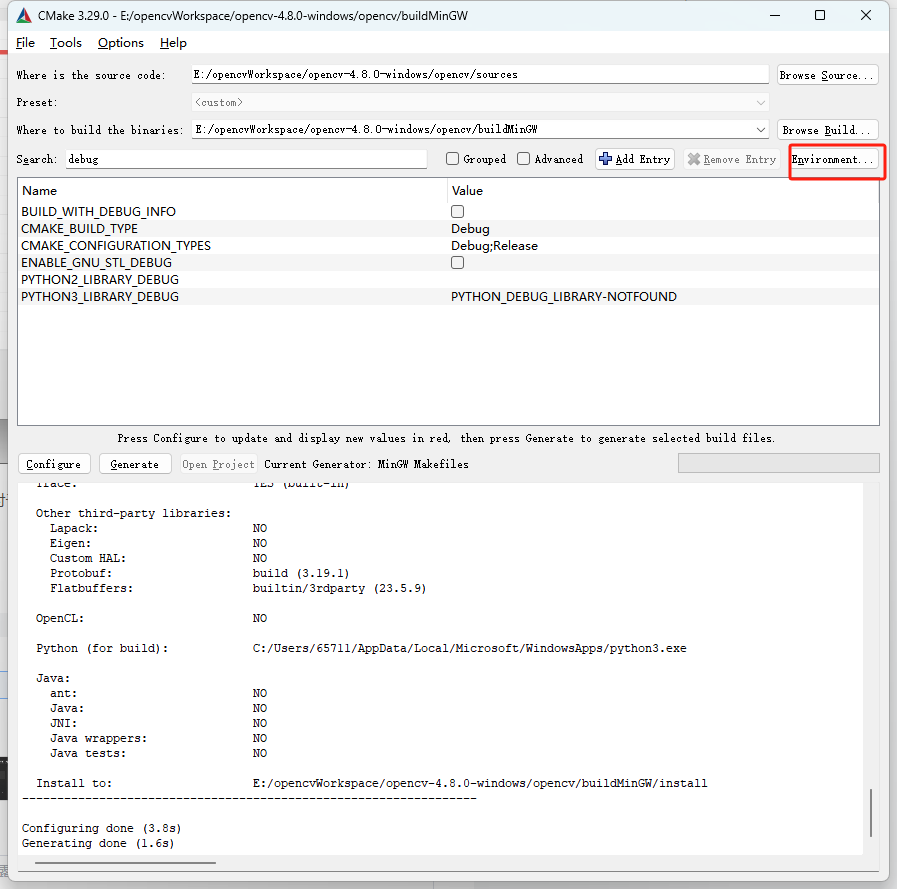
Task: Edit the PYTHON_DEBUG_LIBRARY-NOTFOUND value
Action: pyautogui.click(x=563, y=297)
